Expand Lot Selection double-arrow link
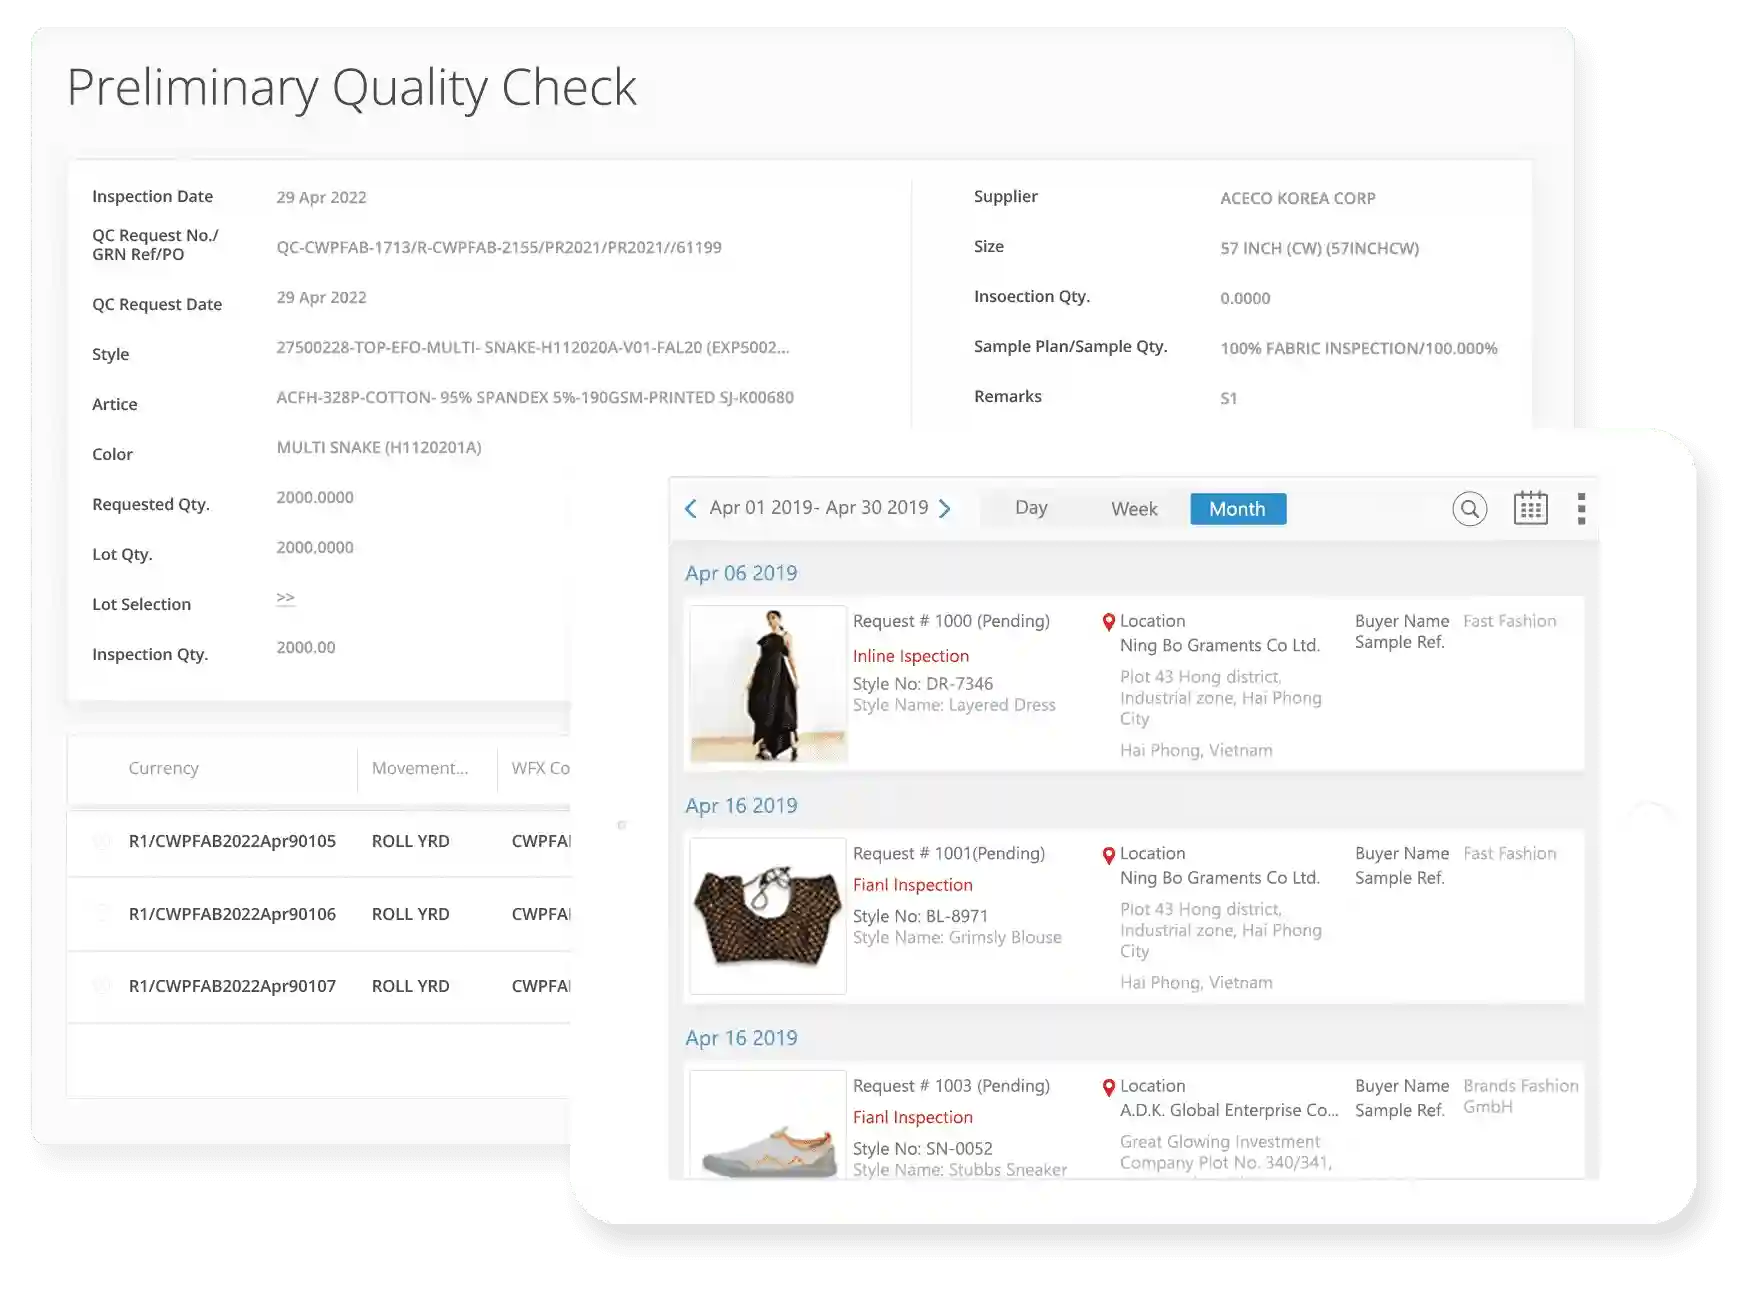The width and height of the screenshot is (1759, 1296). (x=285, y=598)
